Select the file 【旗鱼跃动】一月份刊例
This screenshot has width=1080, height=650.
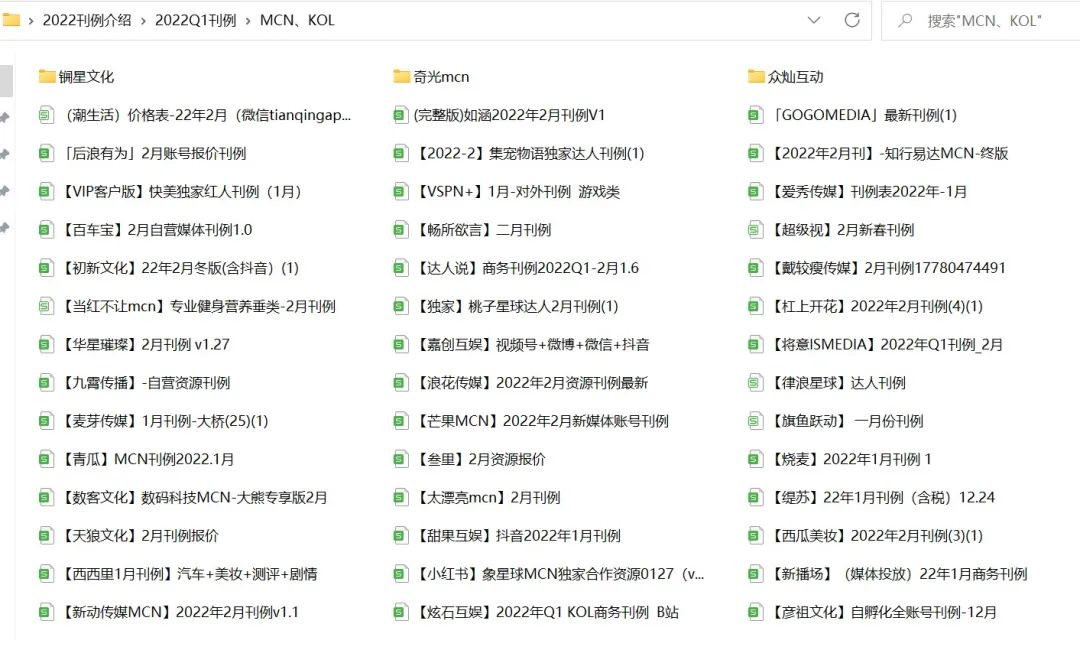click(836, 421)
